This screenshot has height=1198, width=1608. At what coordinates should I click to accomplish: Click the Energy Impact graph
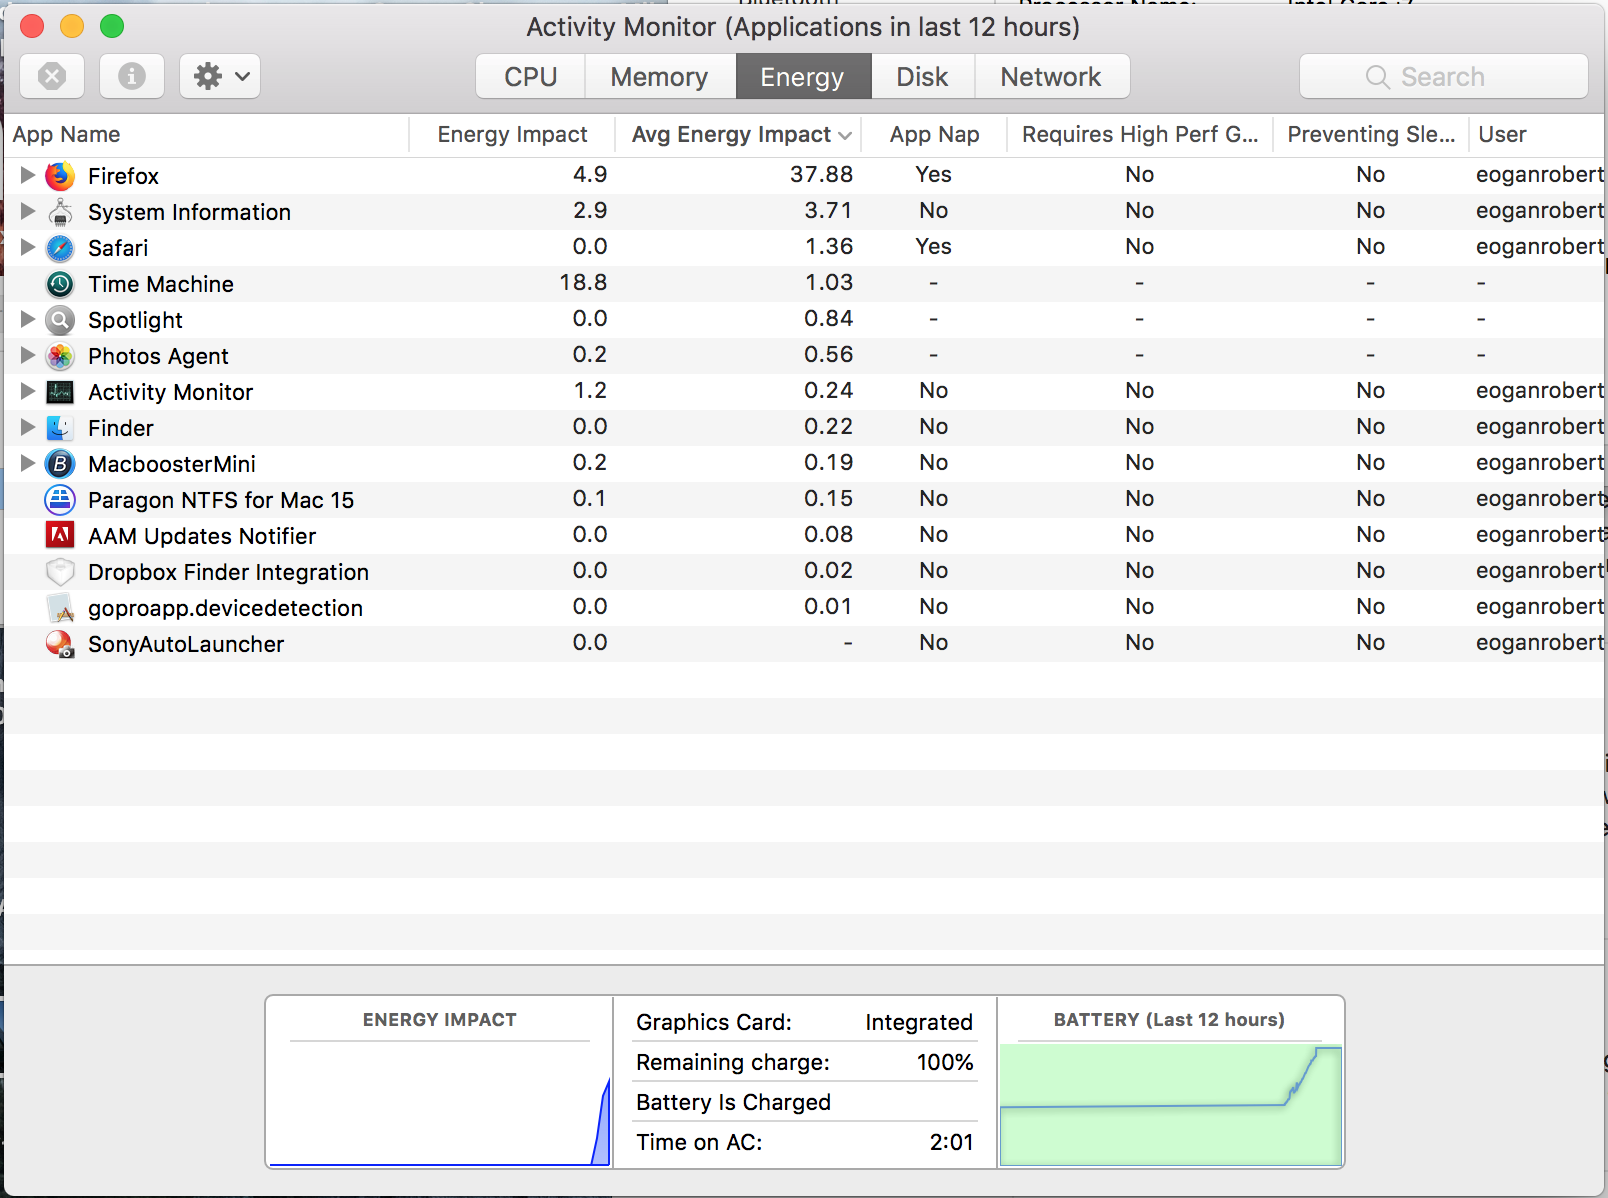tap(440, 1104)
